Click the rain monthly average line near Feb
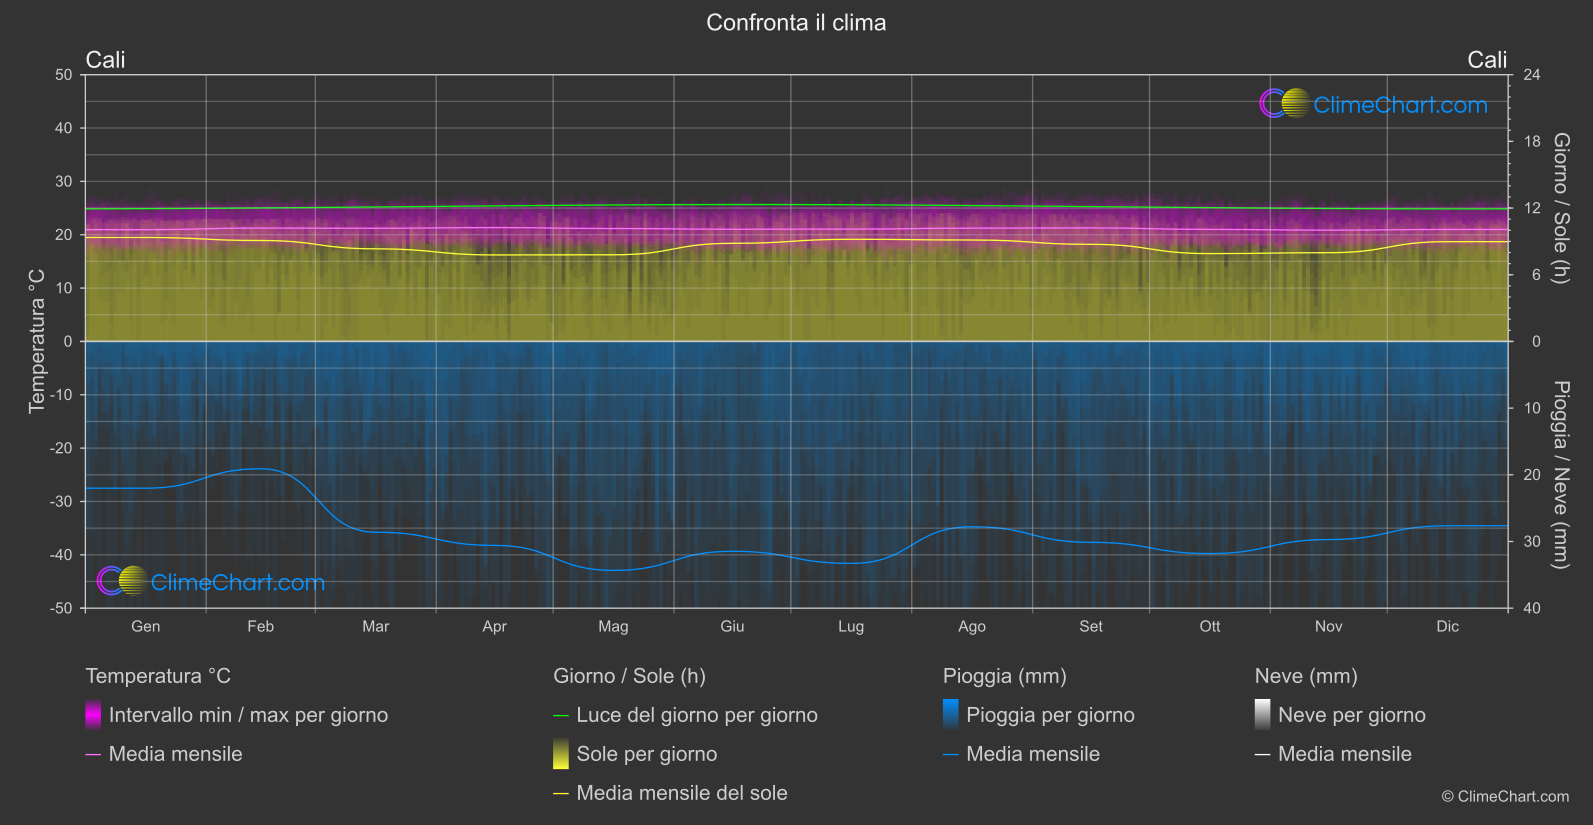The height and width of the screenshot is (825, 1593). [x=261, y=469]
